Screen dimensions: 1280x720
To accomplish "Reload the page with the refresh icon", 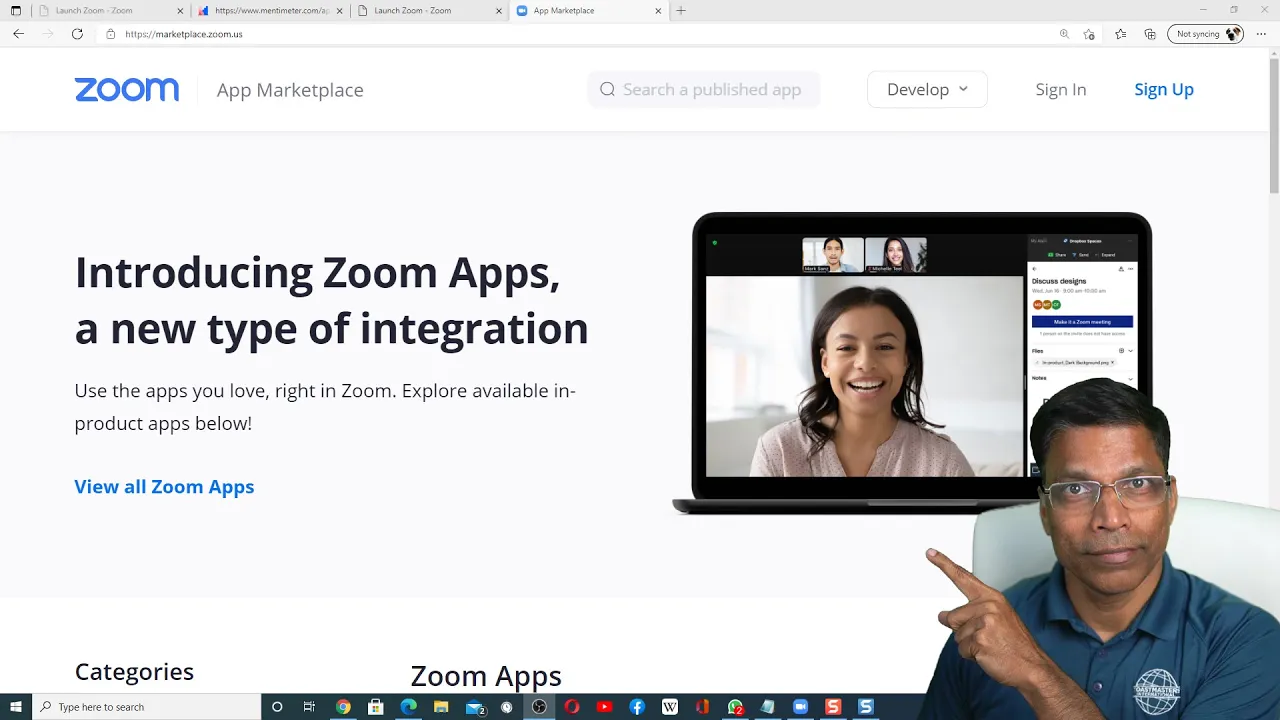I will click(x=77, y=34).
